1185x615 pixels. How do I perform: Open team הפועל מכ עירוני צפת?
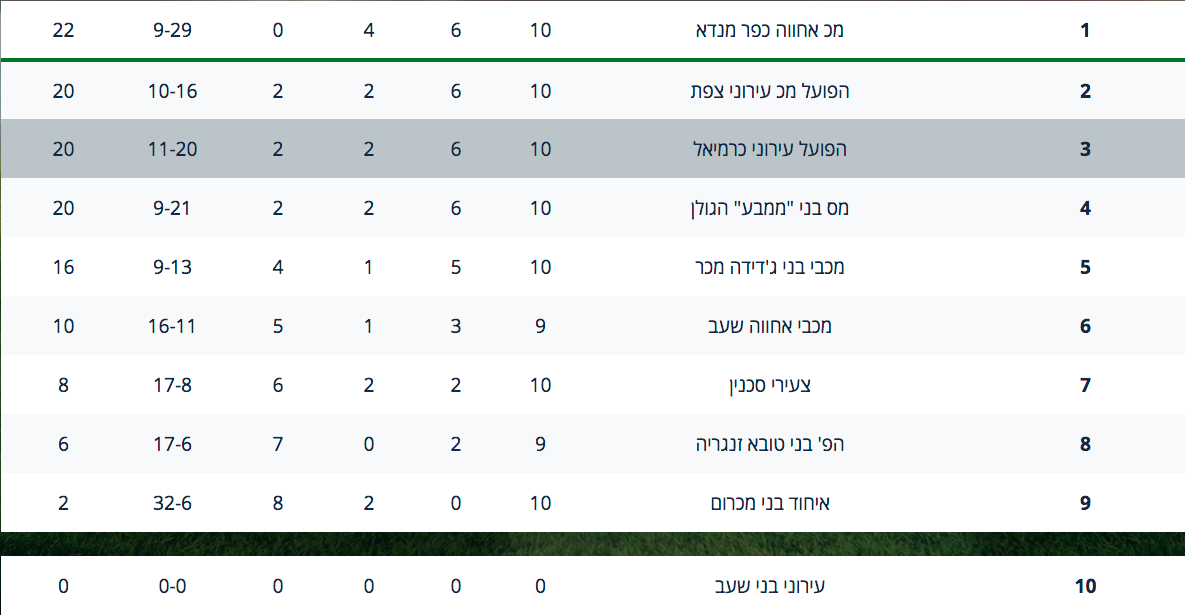tap(769, 91)
